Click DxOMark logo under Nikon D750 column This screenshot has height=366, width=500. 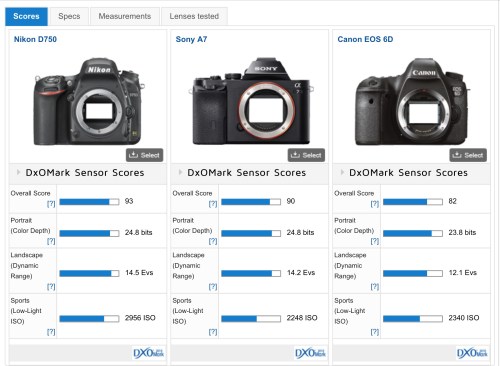click(148, 353)
